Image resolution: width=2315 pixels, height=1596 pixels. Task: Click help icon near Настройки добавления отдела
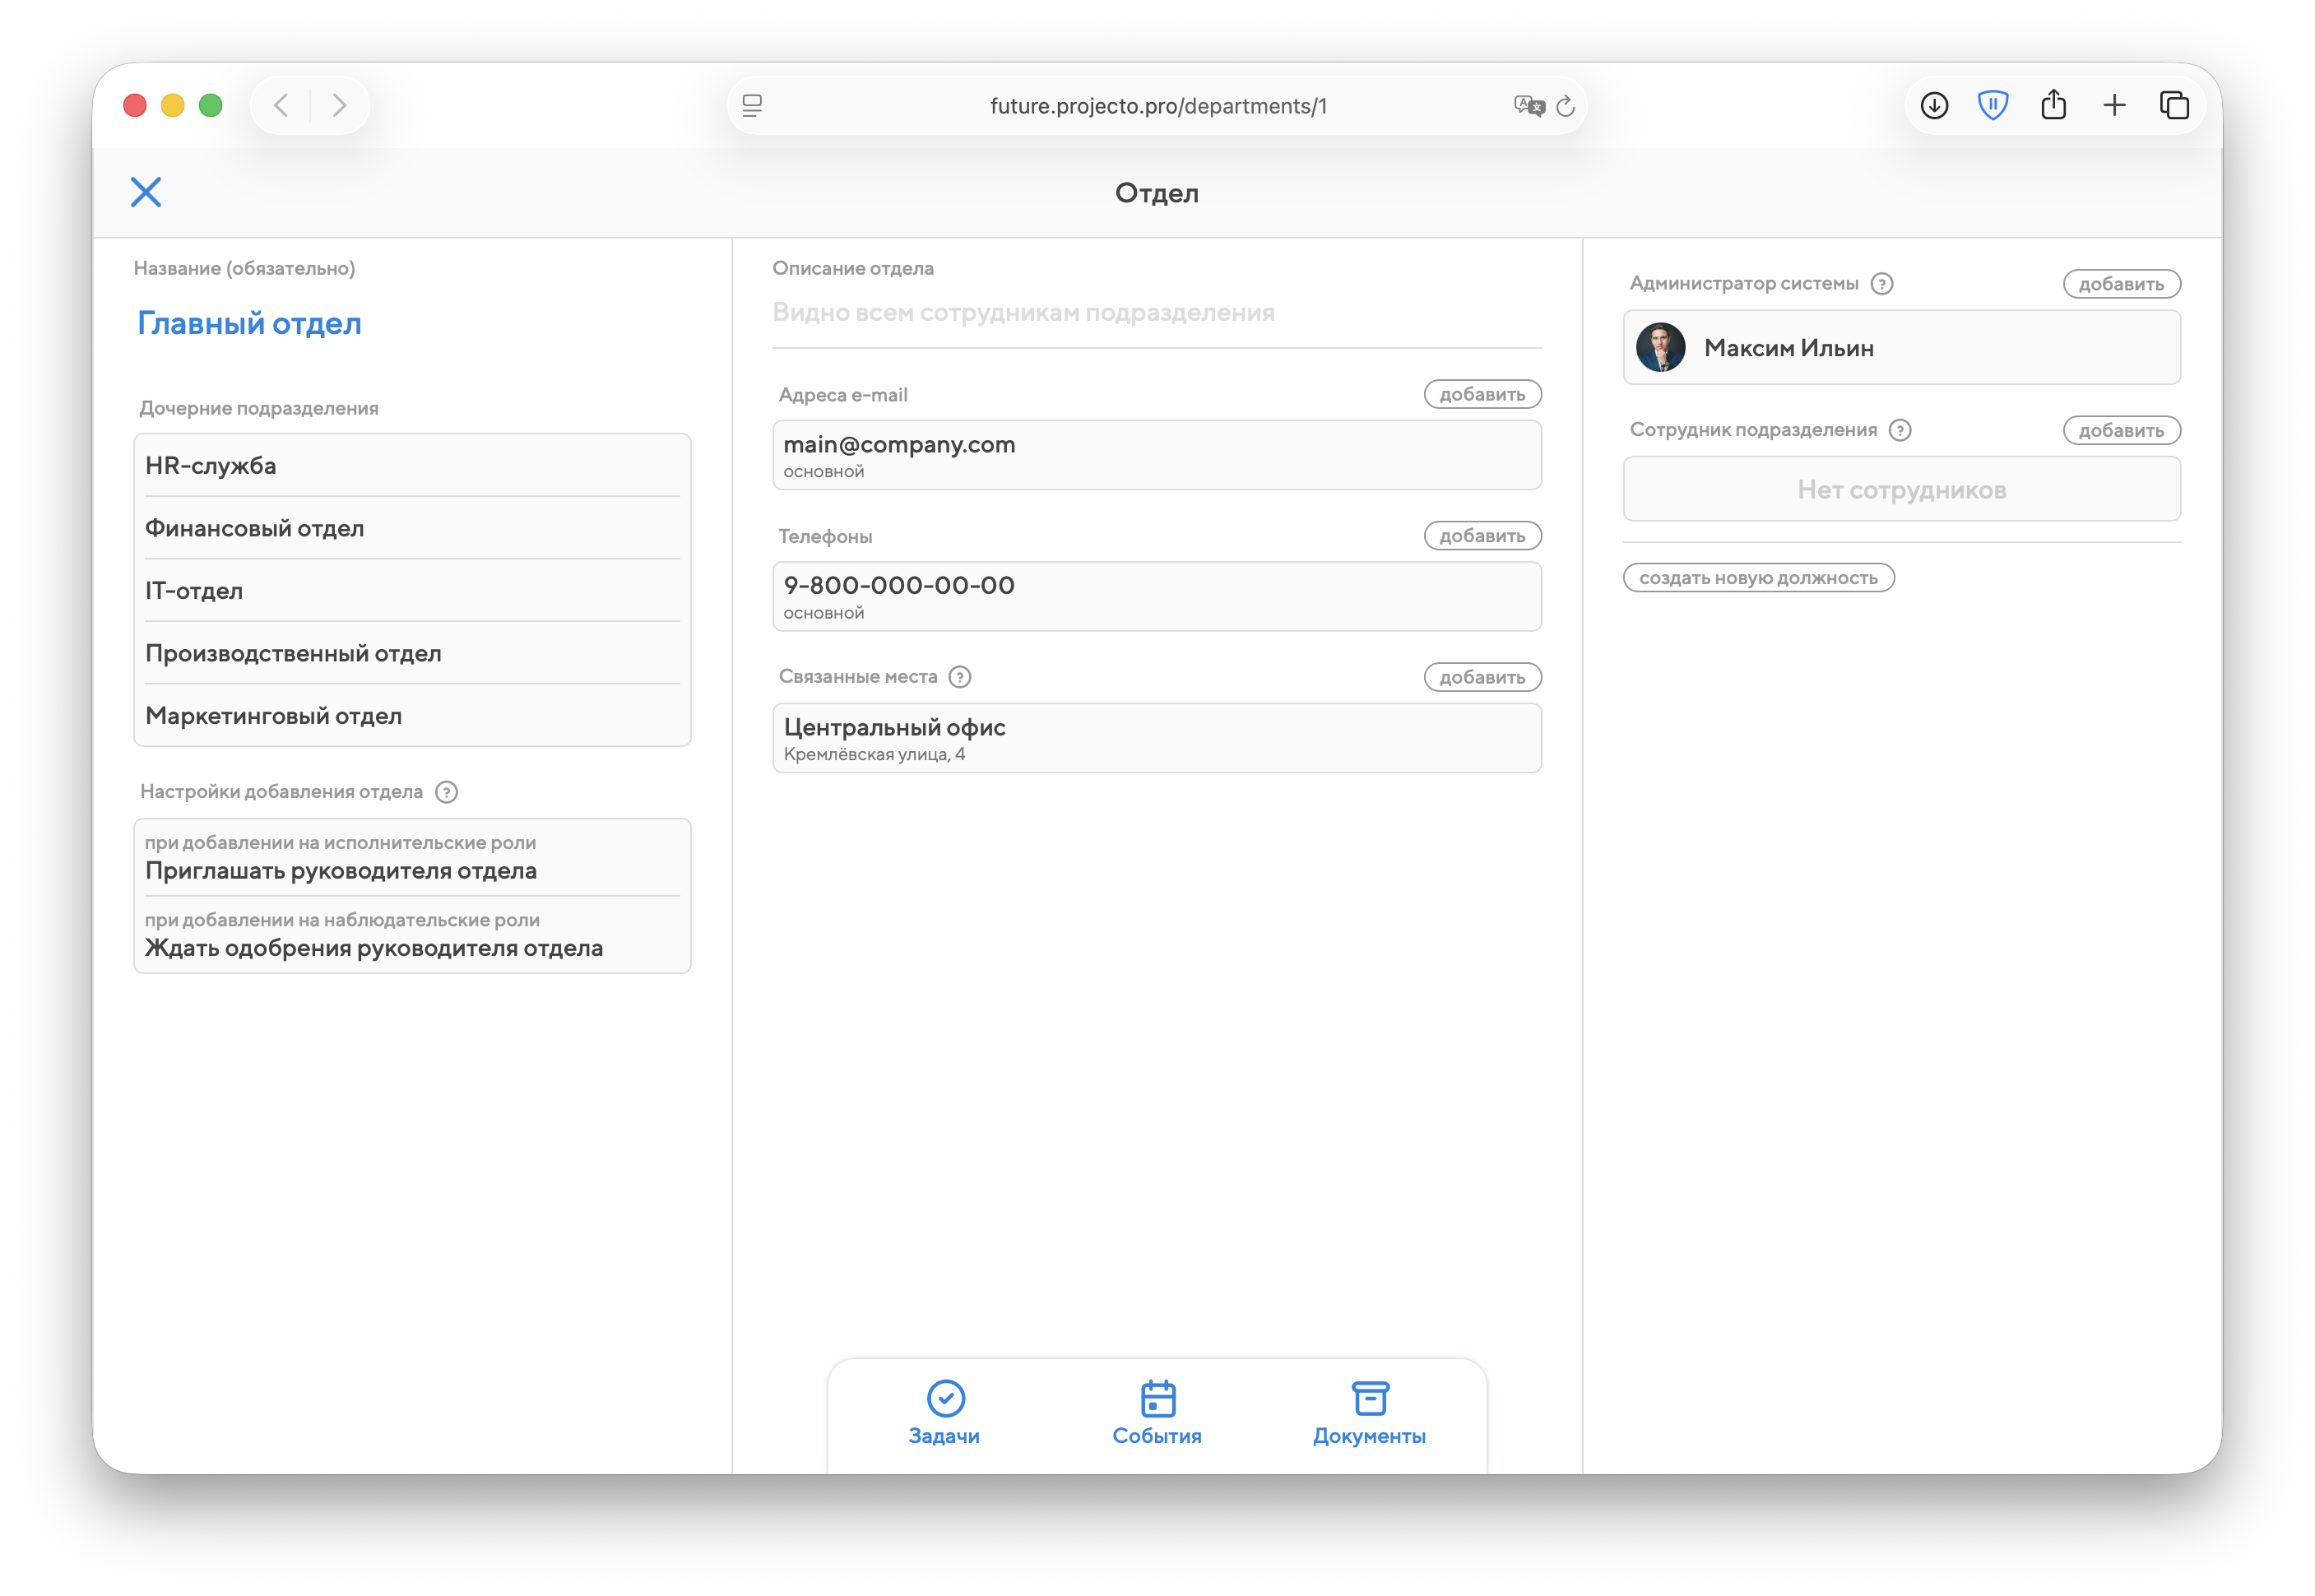pos(447,792)
